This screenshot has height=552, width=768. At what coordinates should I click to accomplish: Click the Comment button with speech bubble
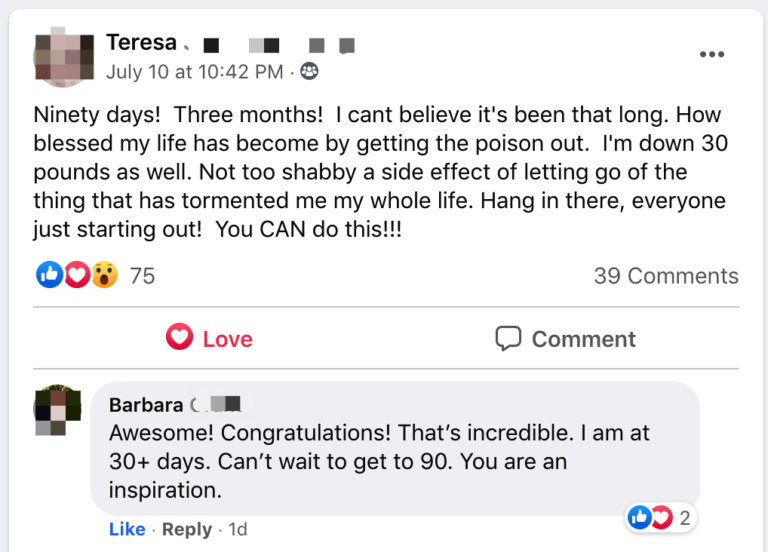[x=566, y=339]
